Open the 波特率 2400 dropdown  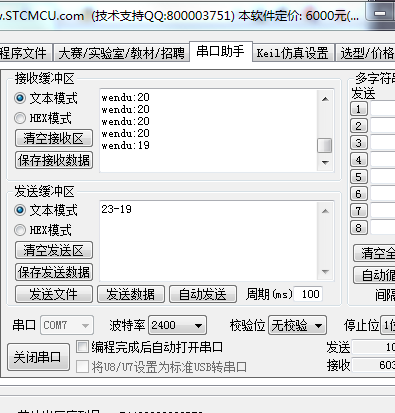tap(177, 325)
